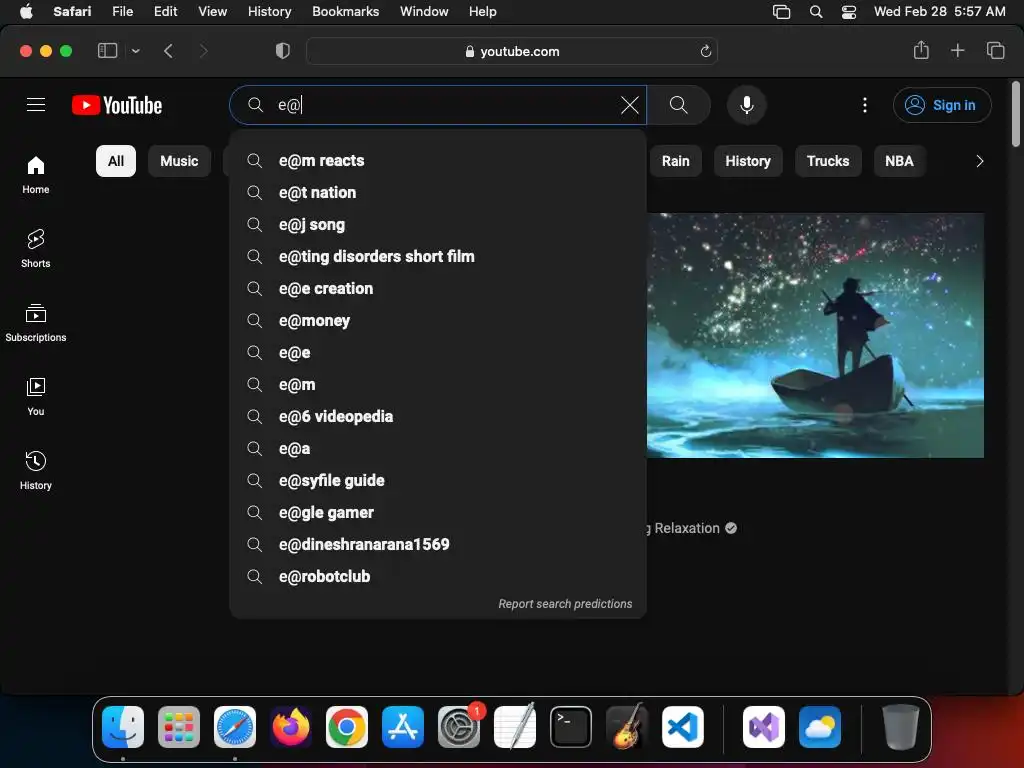Show Safari tab overview

(x=995, y=50)
